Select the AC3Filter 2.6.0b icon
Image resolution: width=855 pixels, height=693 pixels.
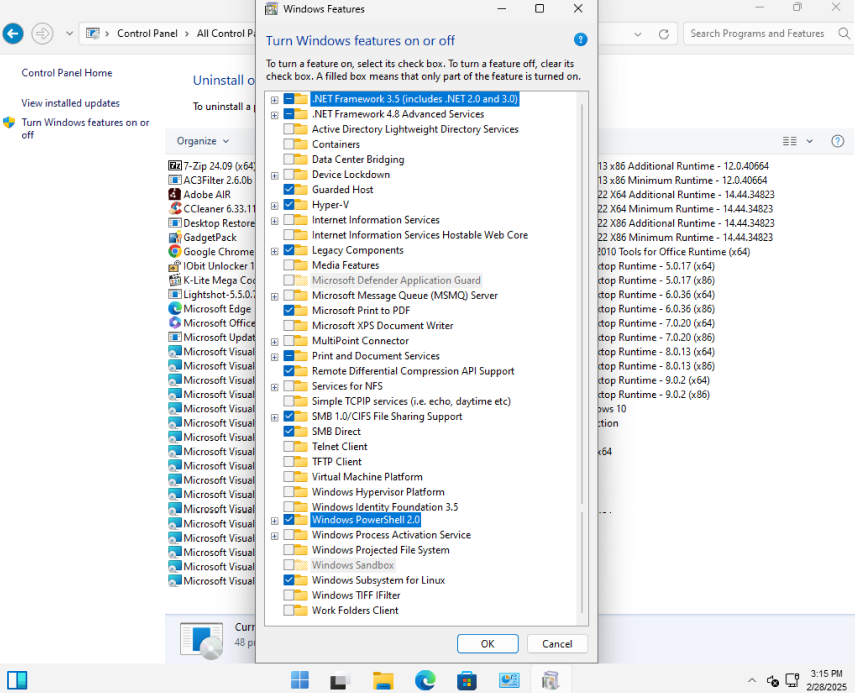point(174,180)
